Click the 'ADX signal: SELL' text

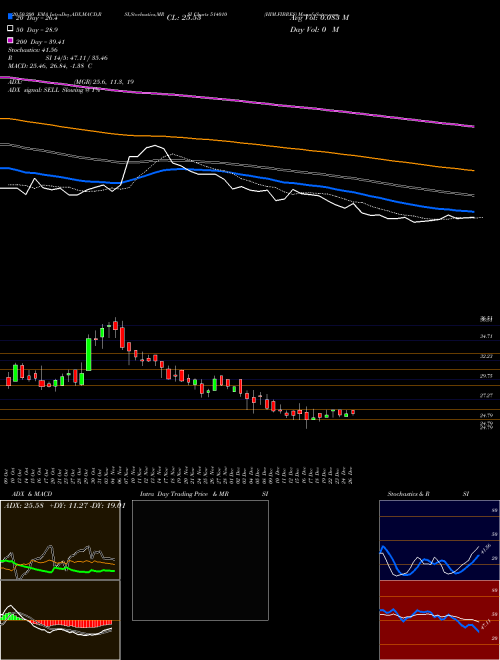[53, 90]
